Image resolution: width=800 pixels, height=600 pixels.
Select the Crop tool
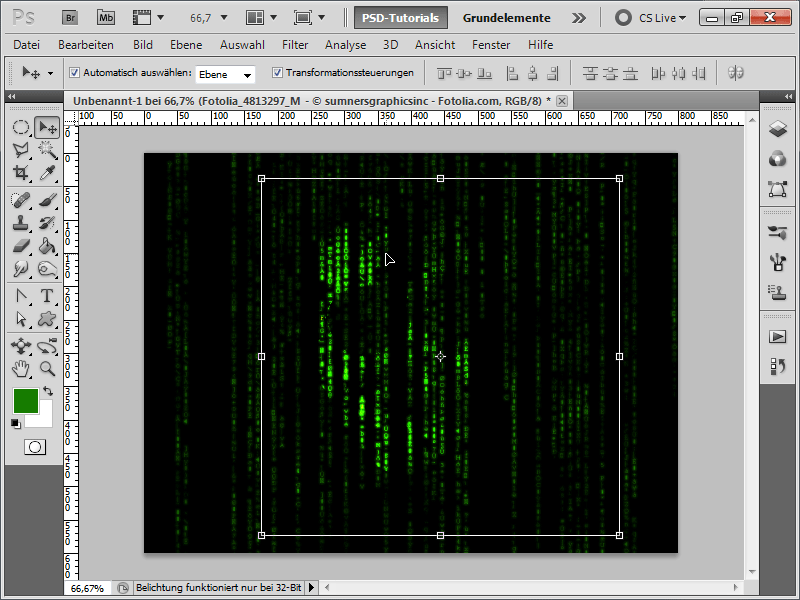pos(21,172)
